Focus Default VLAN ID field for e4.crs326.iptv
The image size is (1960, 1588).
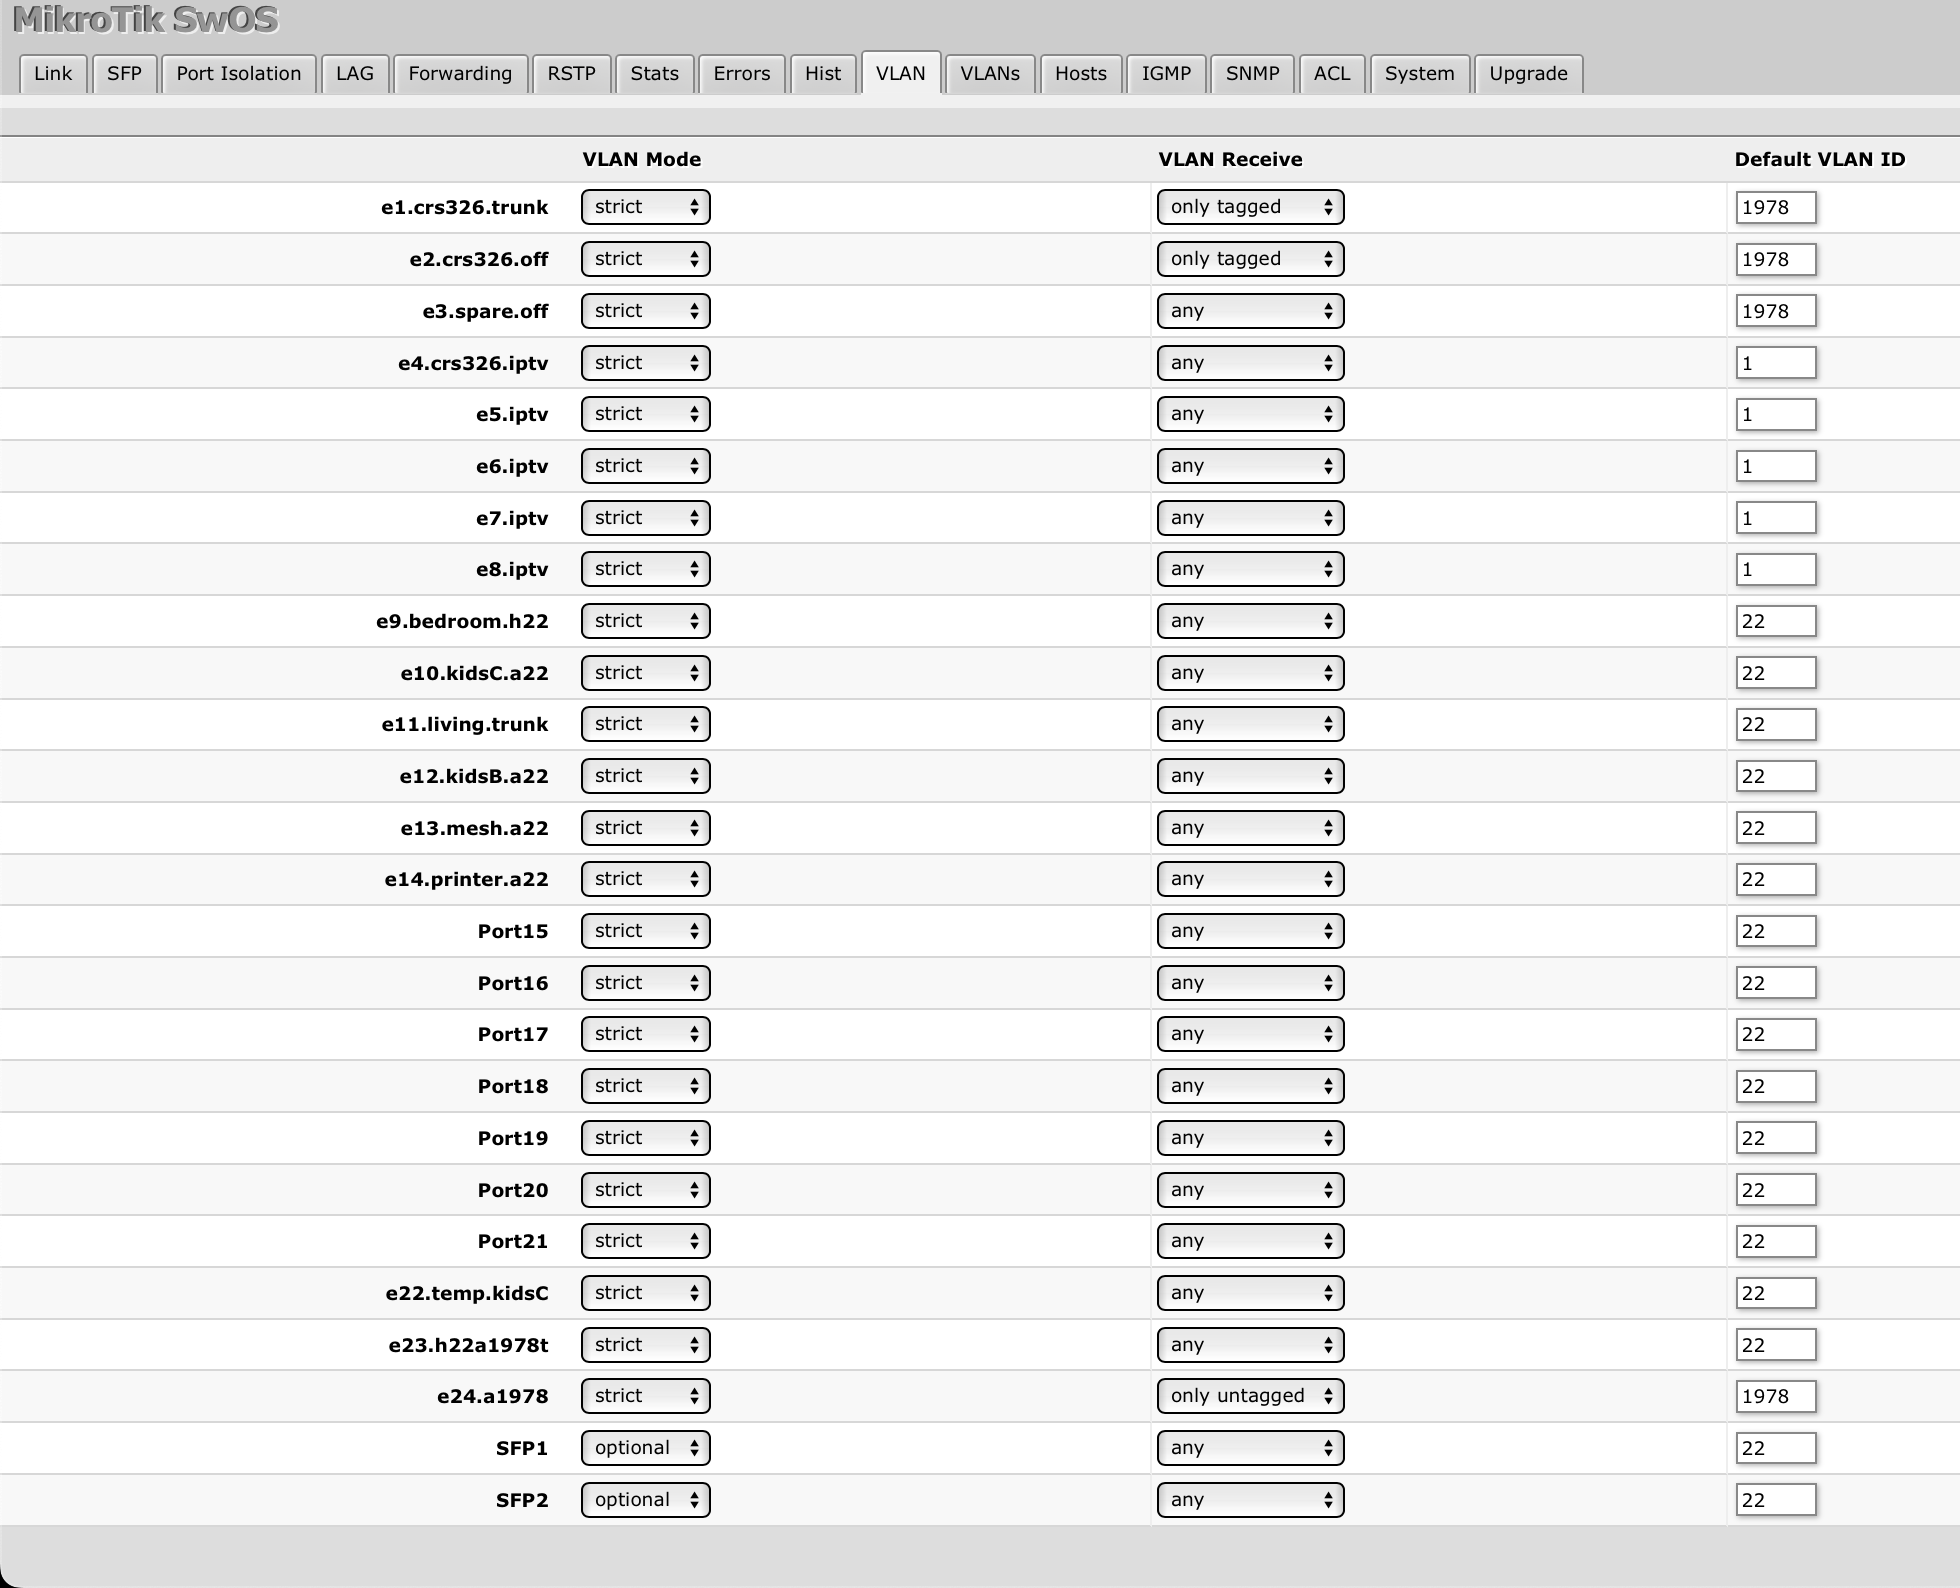pos(1775,363)
